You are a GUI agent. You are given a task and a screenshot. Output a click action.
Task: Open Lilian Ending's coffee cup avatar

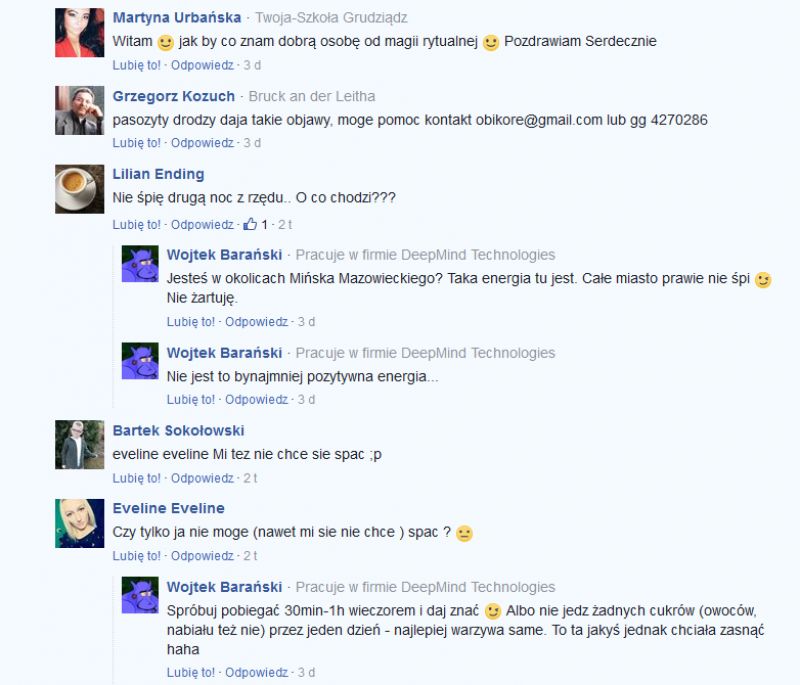(80, 189)
